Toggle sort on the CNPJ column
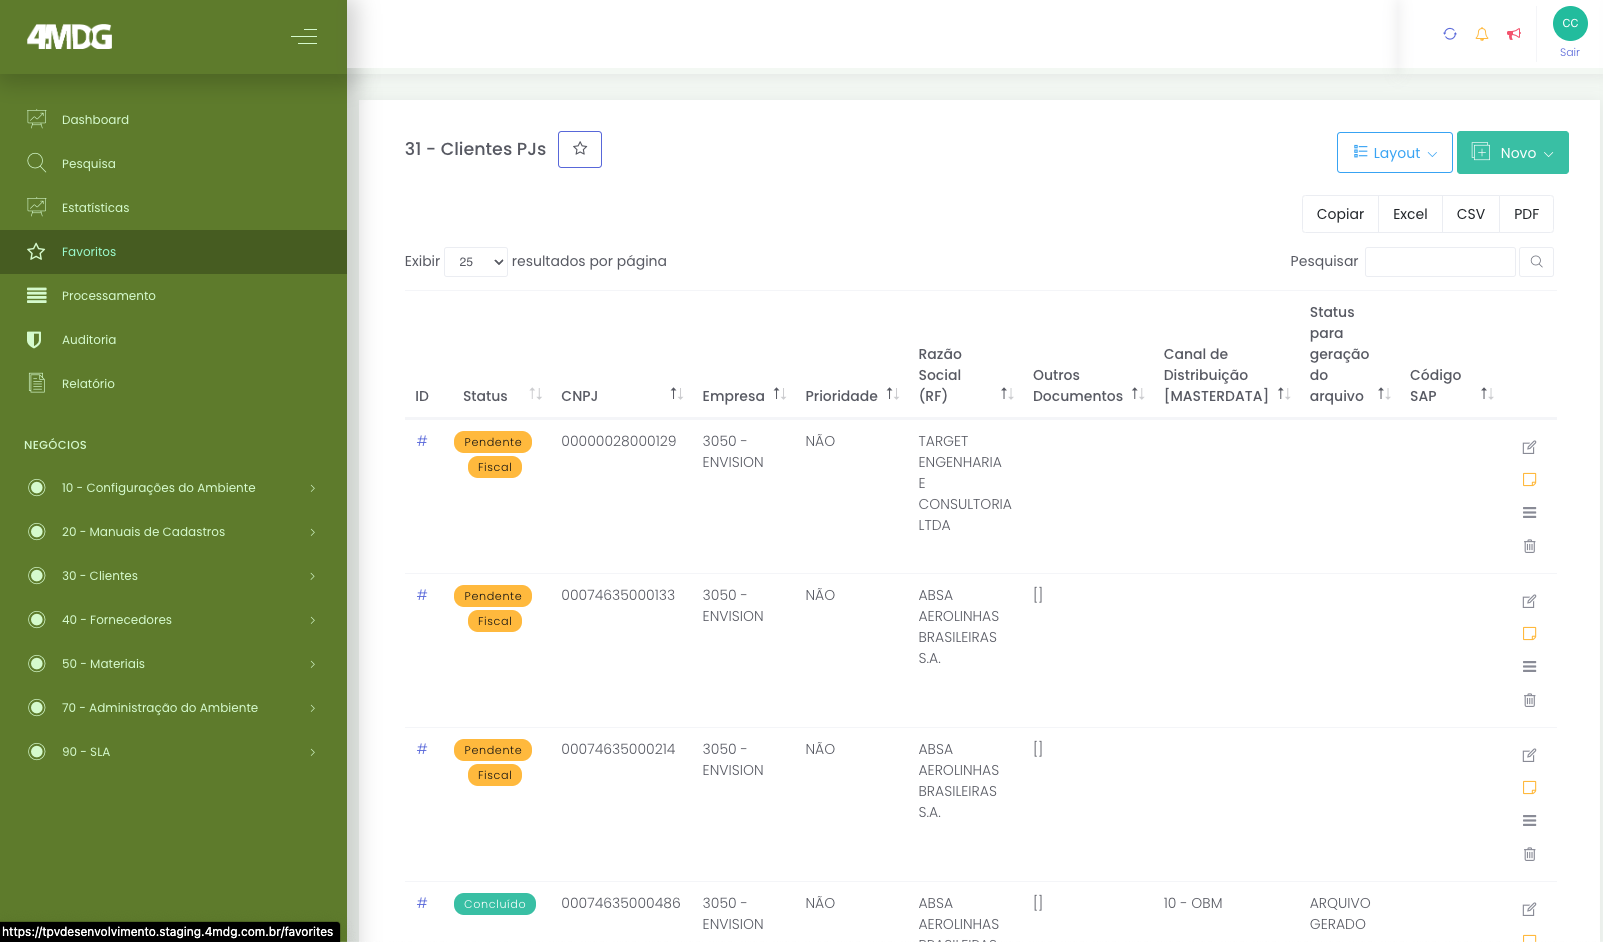Screen dimensions: 1603x942 (x=675, y=393)
